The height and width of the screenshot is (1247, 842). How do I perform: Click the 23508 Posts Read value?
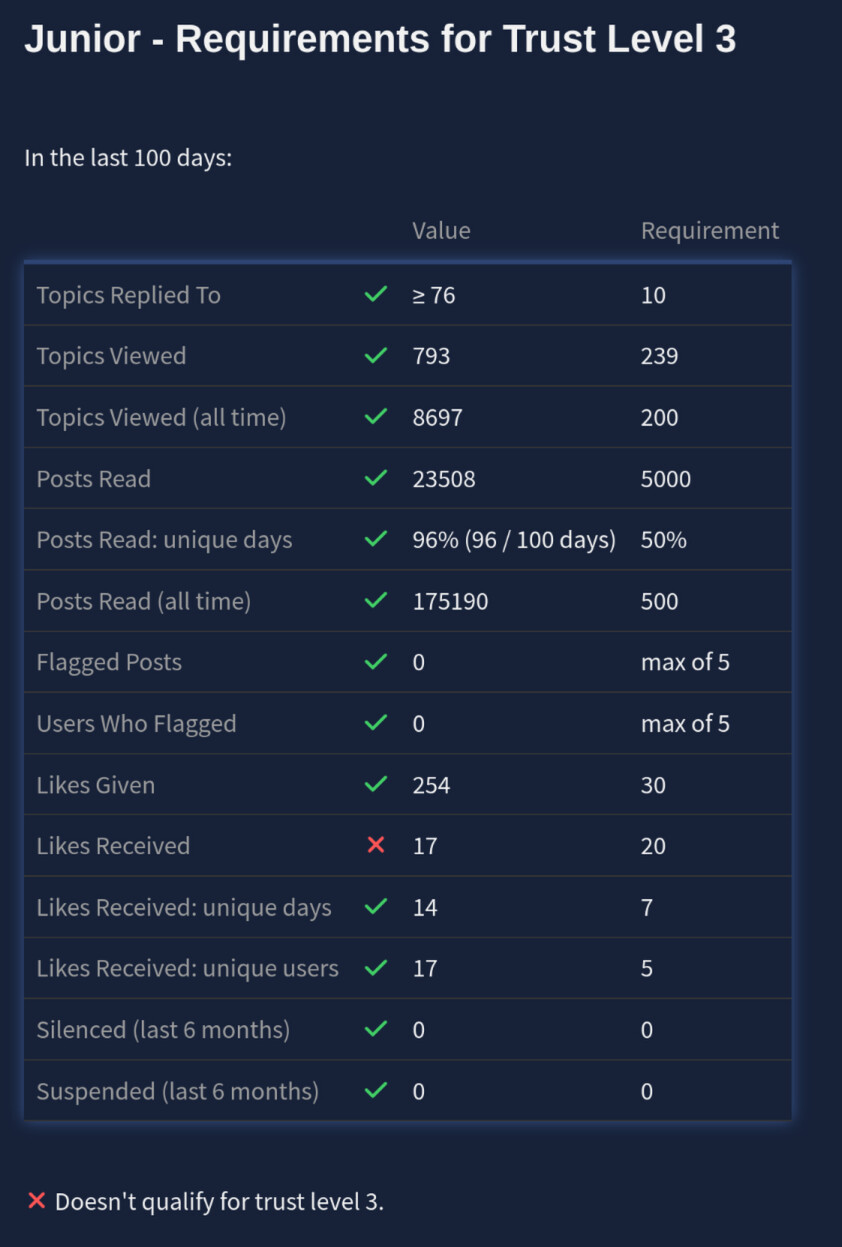pyautogui.click(x=444, y=479)
